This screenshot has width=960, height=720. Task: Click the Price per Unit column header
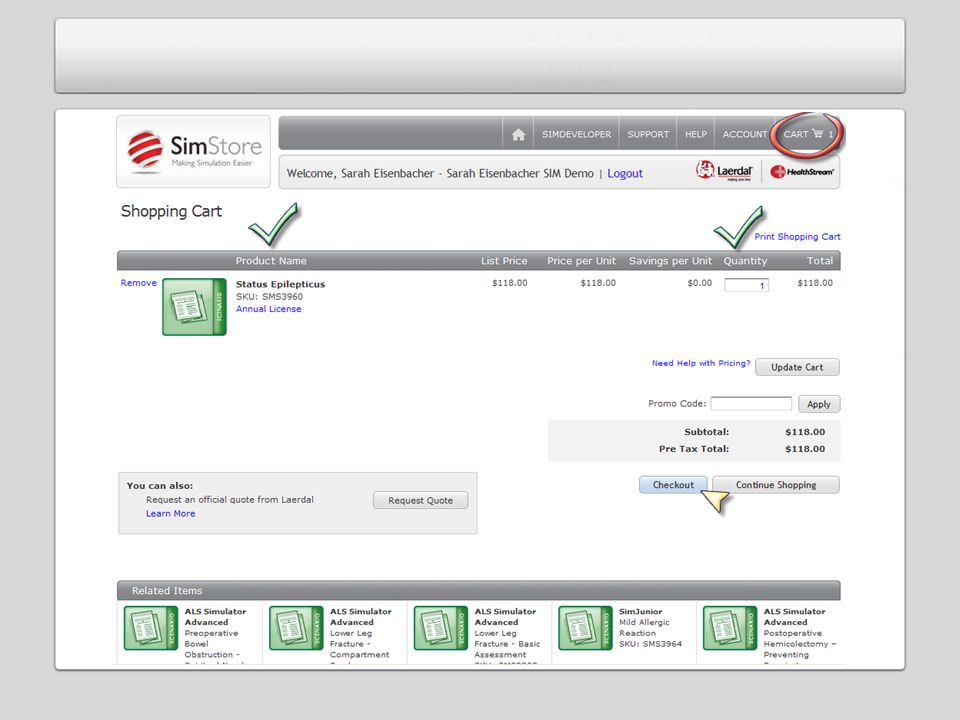[582, 261]
